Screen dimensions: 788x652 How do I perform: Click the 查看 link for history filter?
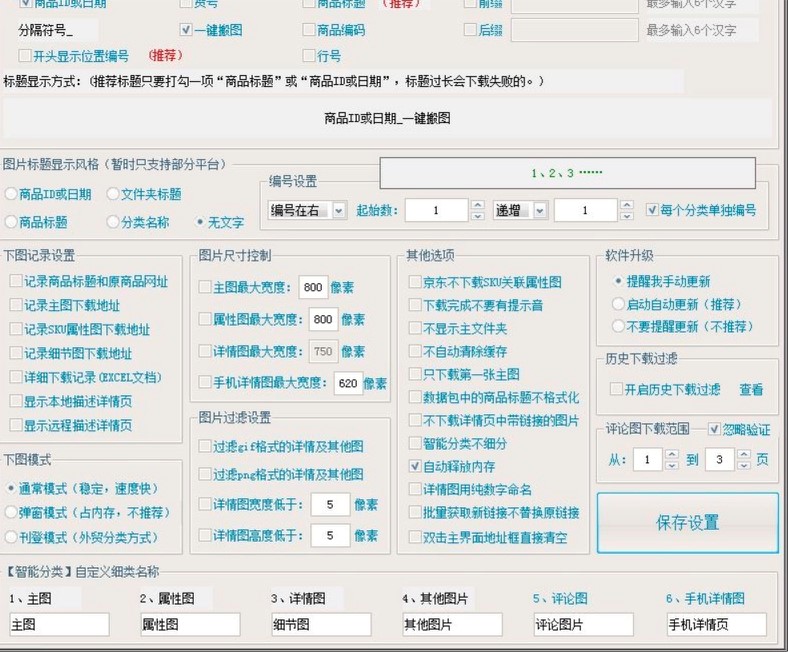click(x=750, y=390)
